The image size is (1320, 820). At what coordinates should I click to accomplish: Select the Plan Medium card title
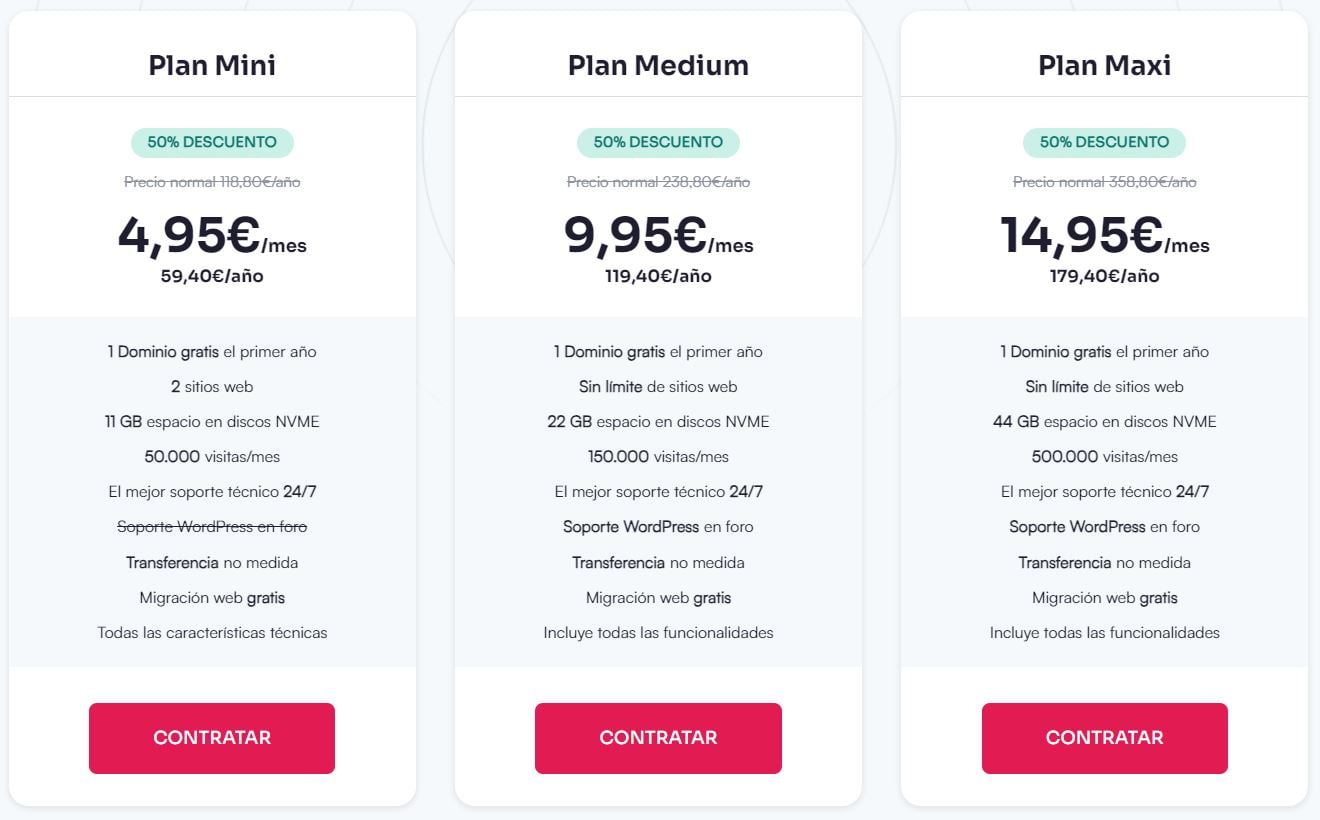click(658, 64)
